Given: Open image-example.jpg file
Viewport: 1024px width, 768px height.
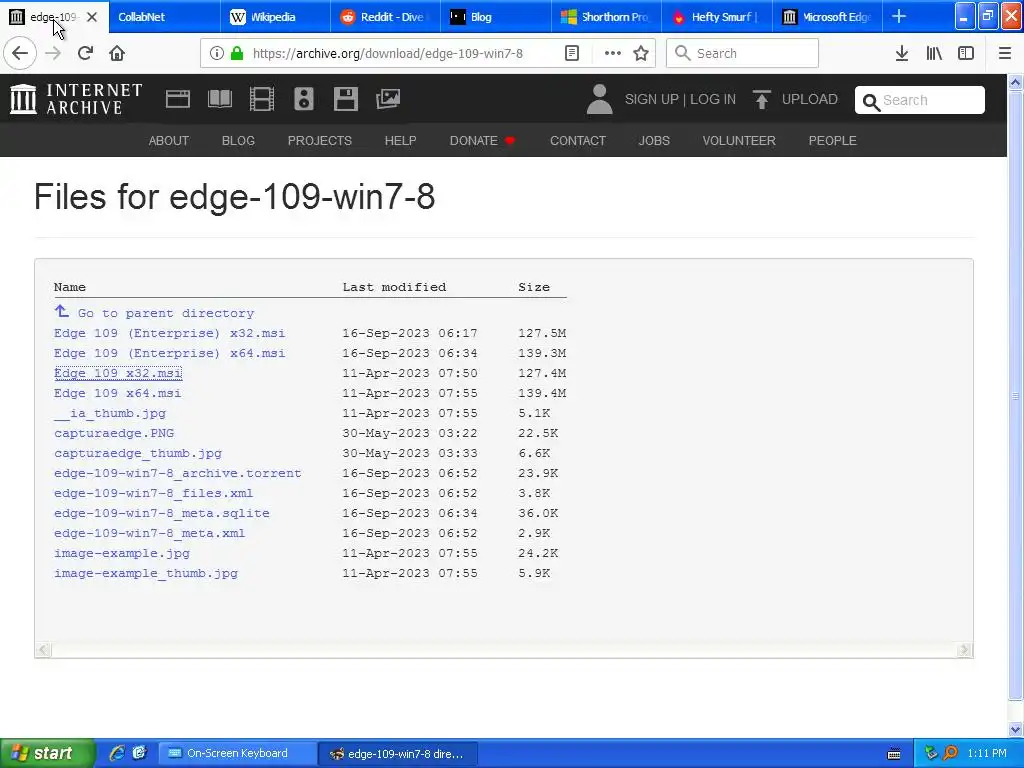Looking at the screenshot, I should pyautogui.click(x=122, y=553).
